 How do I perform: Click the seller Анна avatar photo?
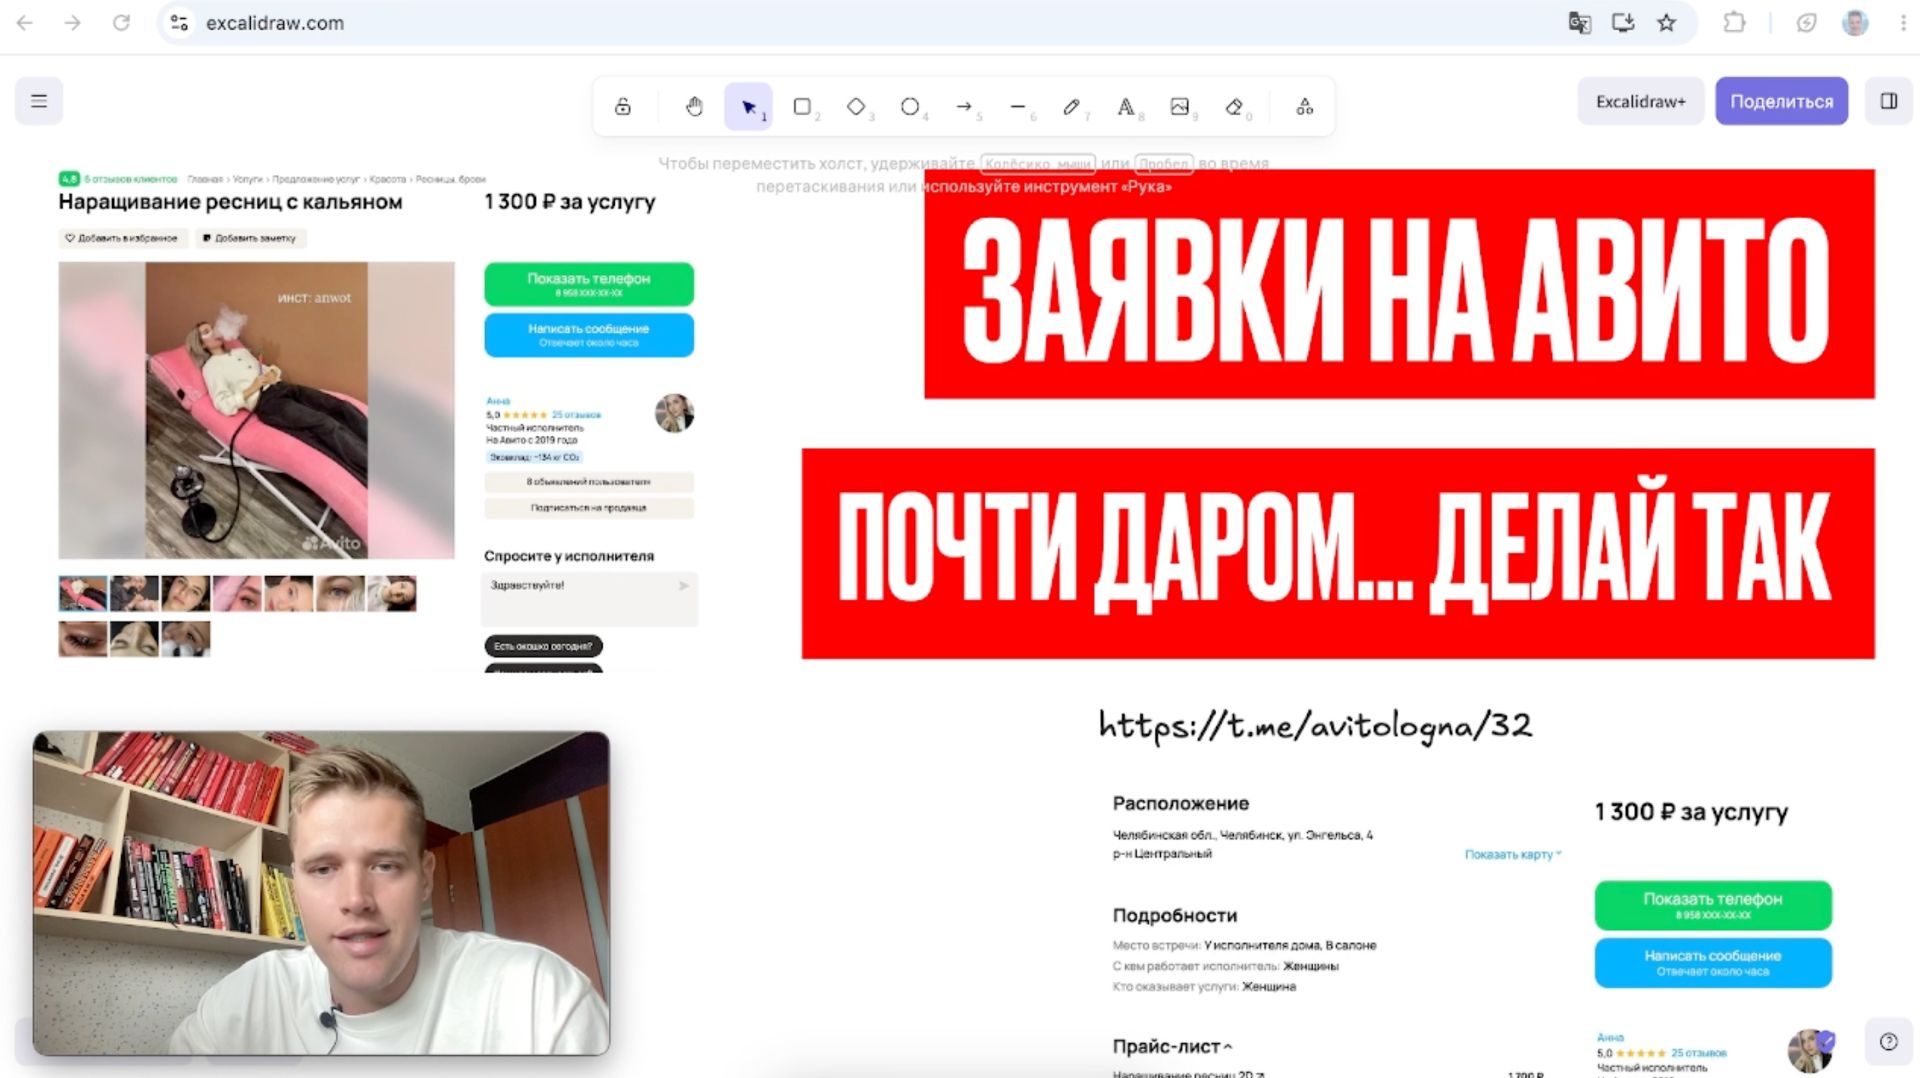[x=674, y=413]
